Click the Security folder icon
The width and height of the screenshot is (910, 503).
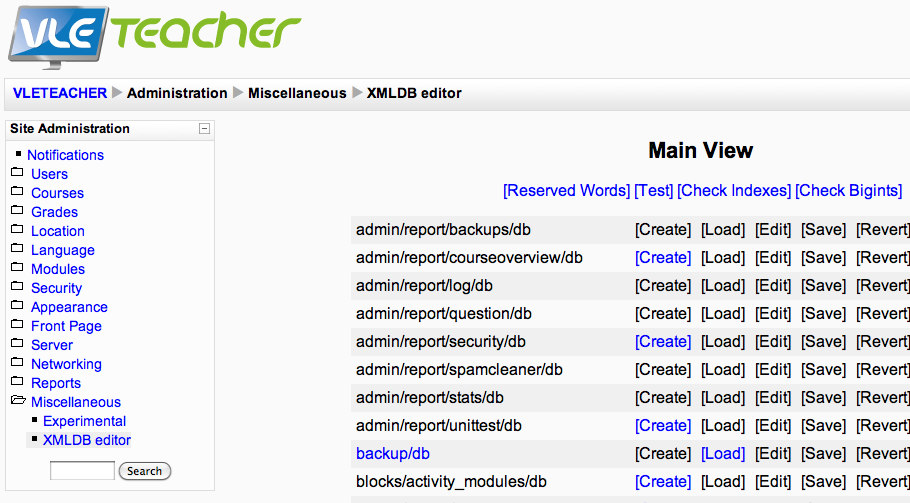tap(17, 287)
